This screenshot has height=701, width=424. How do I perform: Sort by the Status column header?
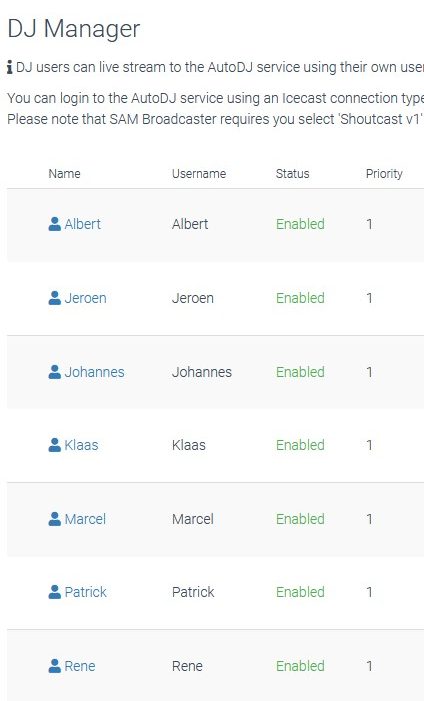[293, 173]
